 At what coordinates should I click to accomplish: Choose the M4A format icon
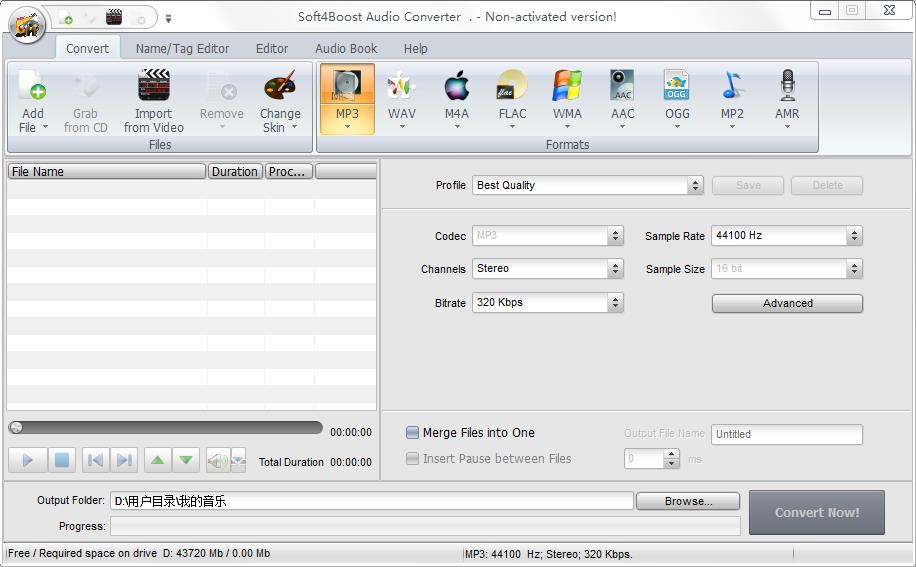pos(457,88)
